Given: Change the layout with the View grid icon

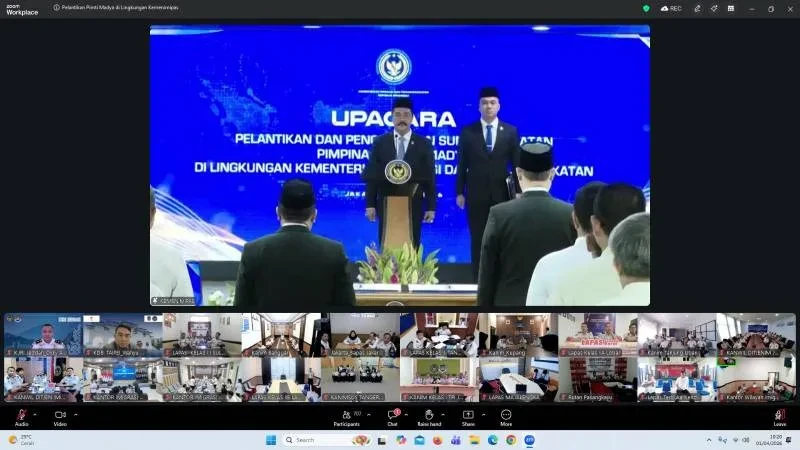Looking at the screenshot, I should tap(731, 9).
